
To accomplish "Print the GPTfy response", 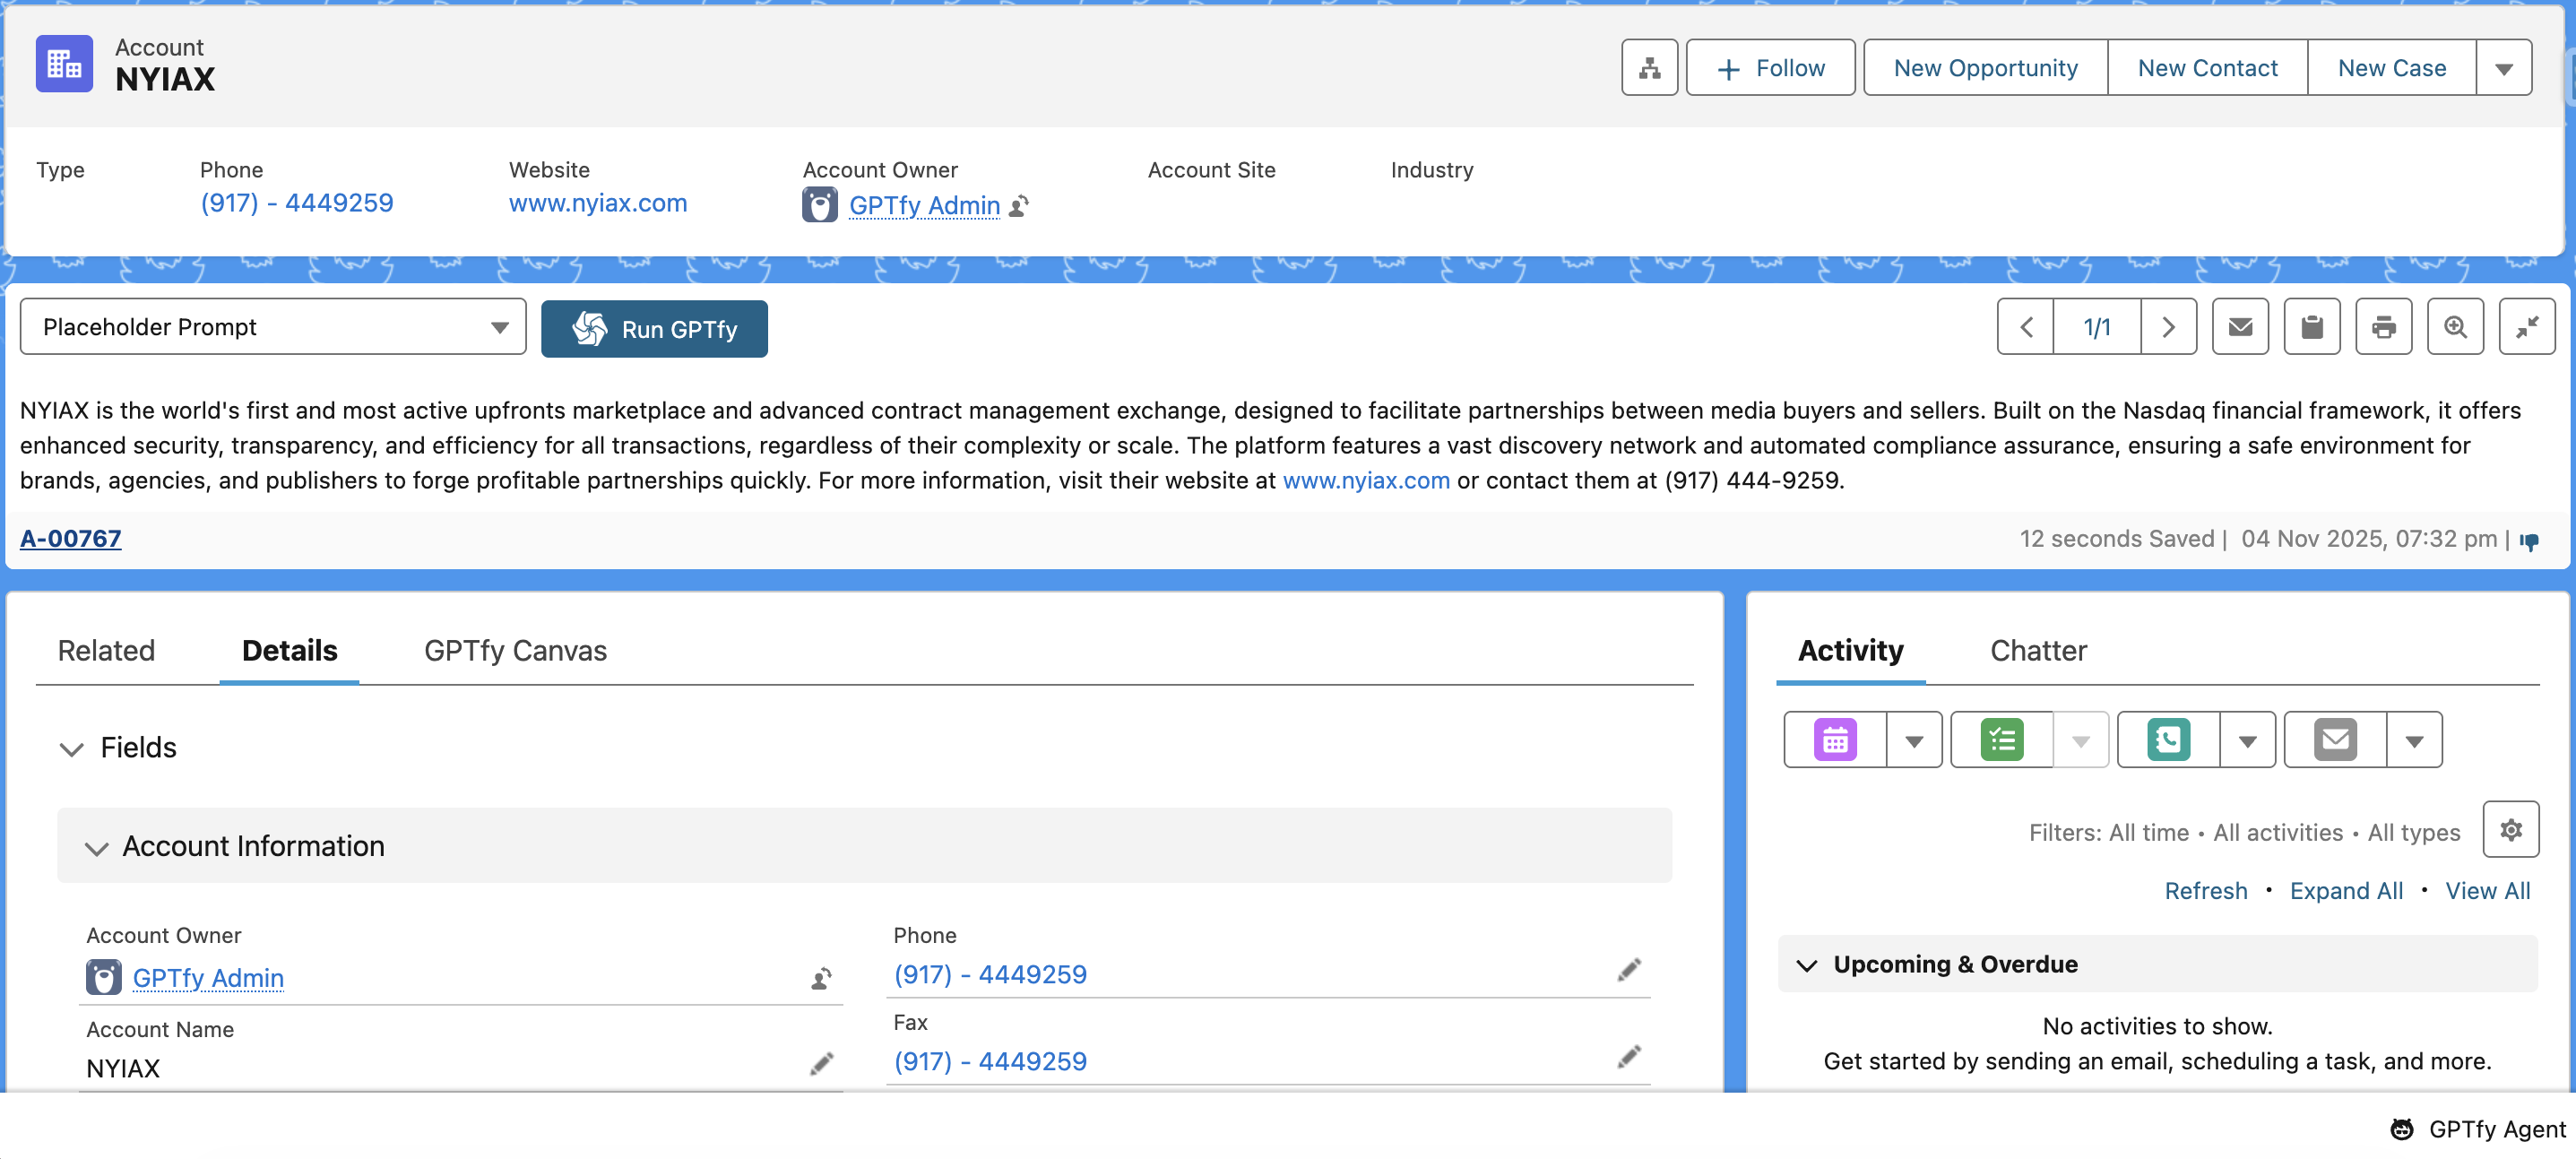I will (2383, 327).
